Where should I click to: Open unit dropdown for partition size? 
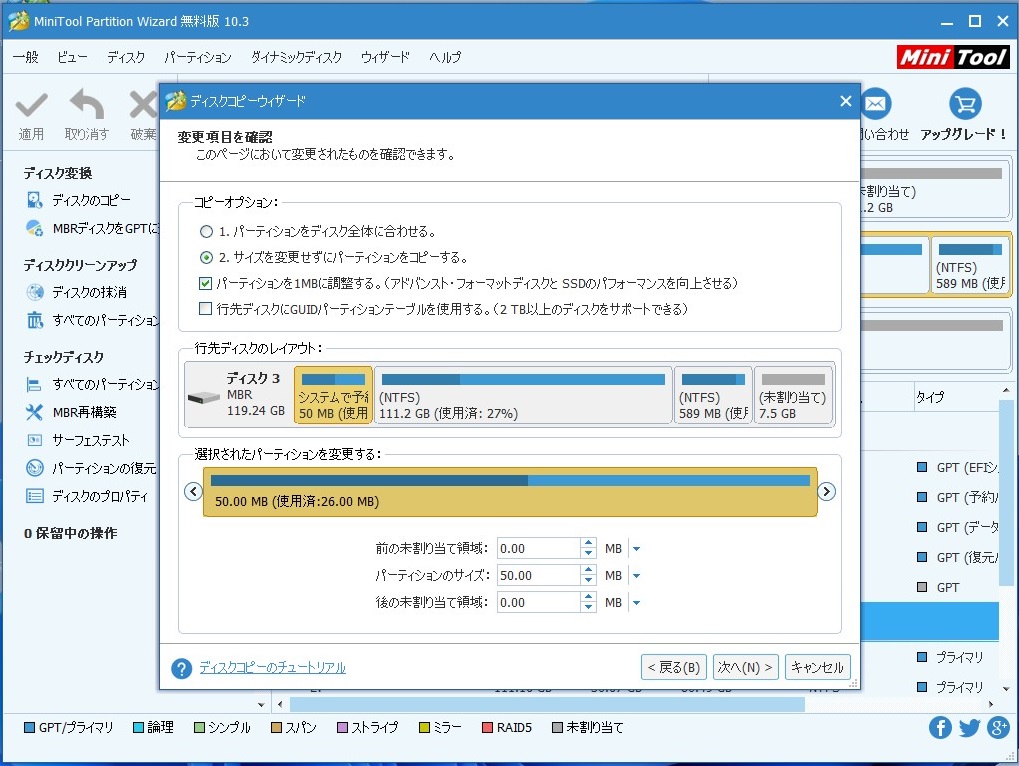[x=636, y=576]
